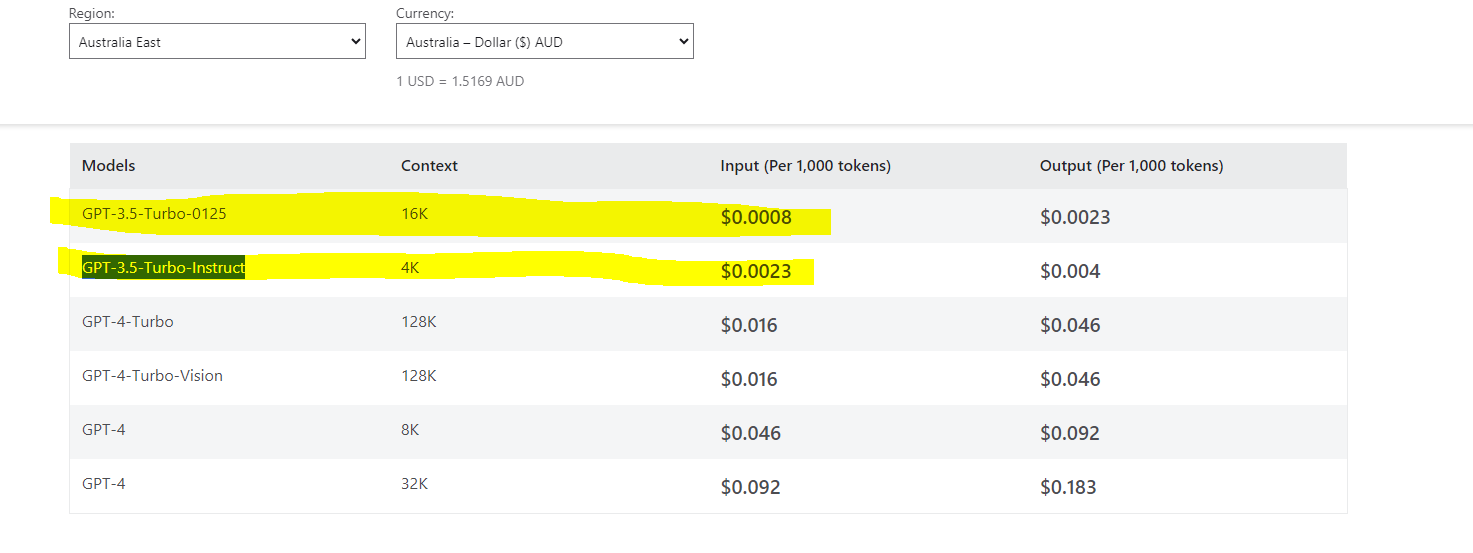
Task: Click the Models column header
Action: (108, 166)
